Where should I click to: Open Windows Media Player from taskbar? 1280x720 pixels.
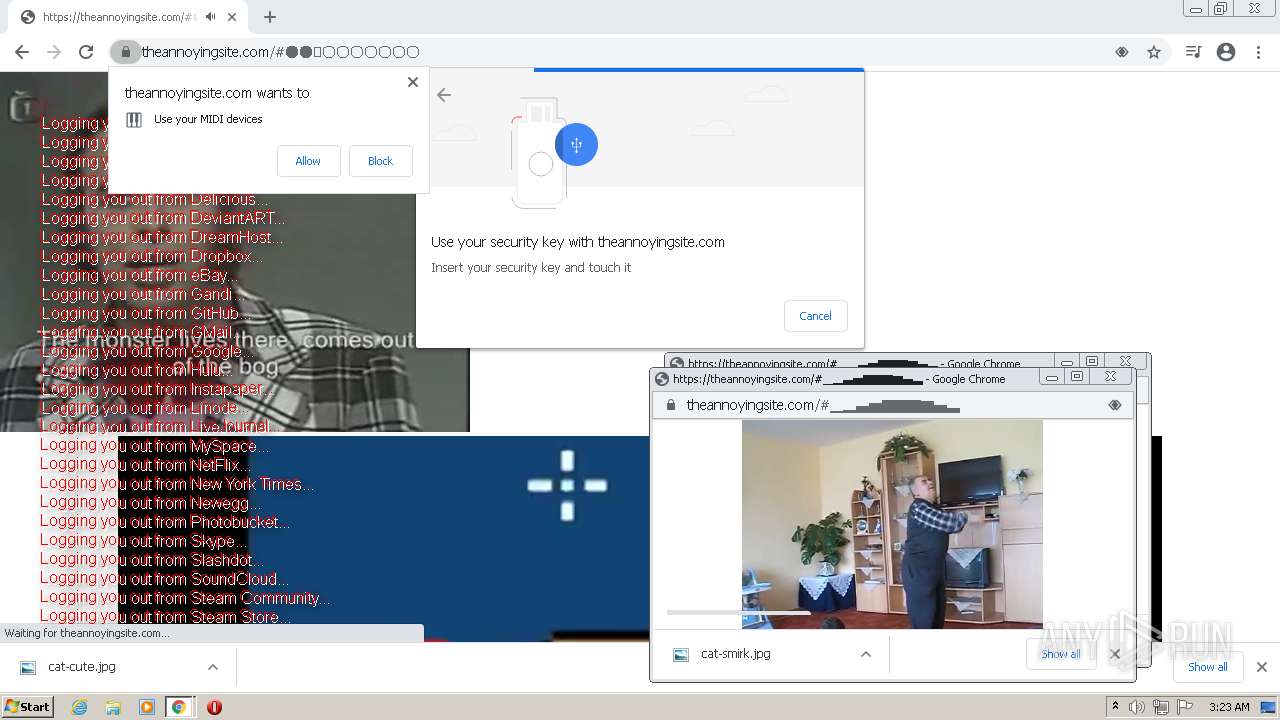tap(146, 707)
